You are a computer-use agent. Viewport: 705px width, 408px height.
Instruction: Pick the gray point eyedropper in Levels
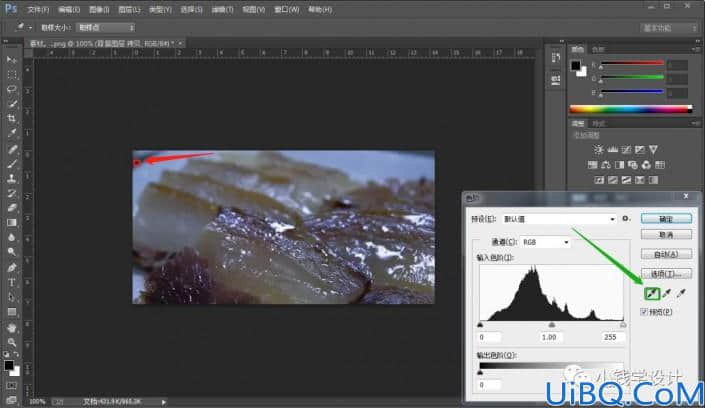coord(666,293)
